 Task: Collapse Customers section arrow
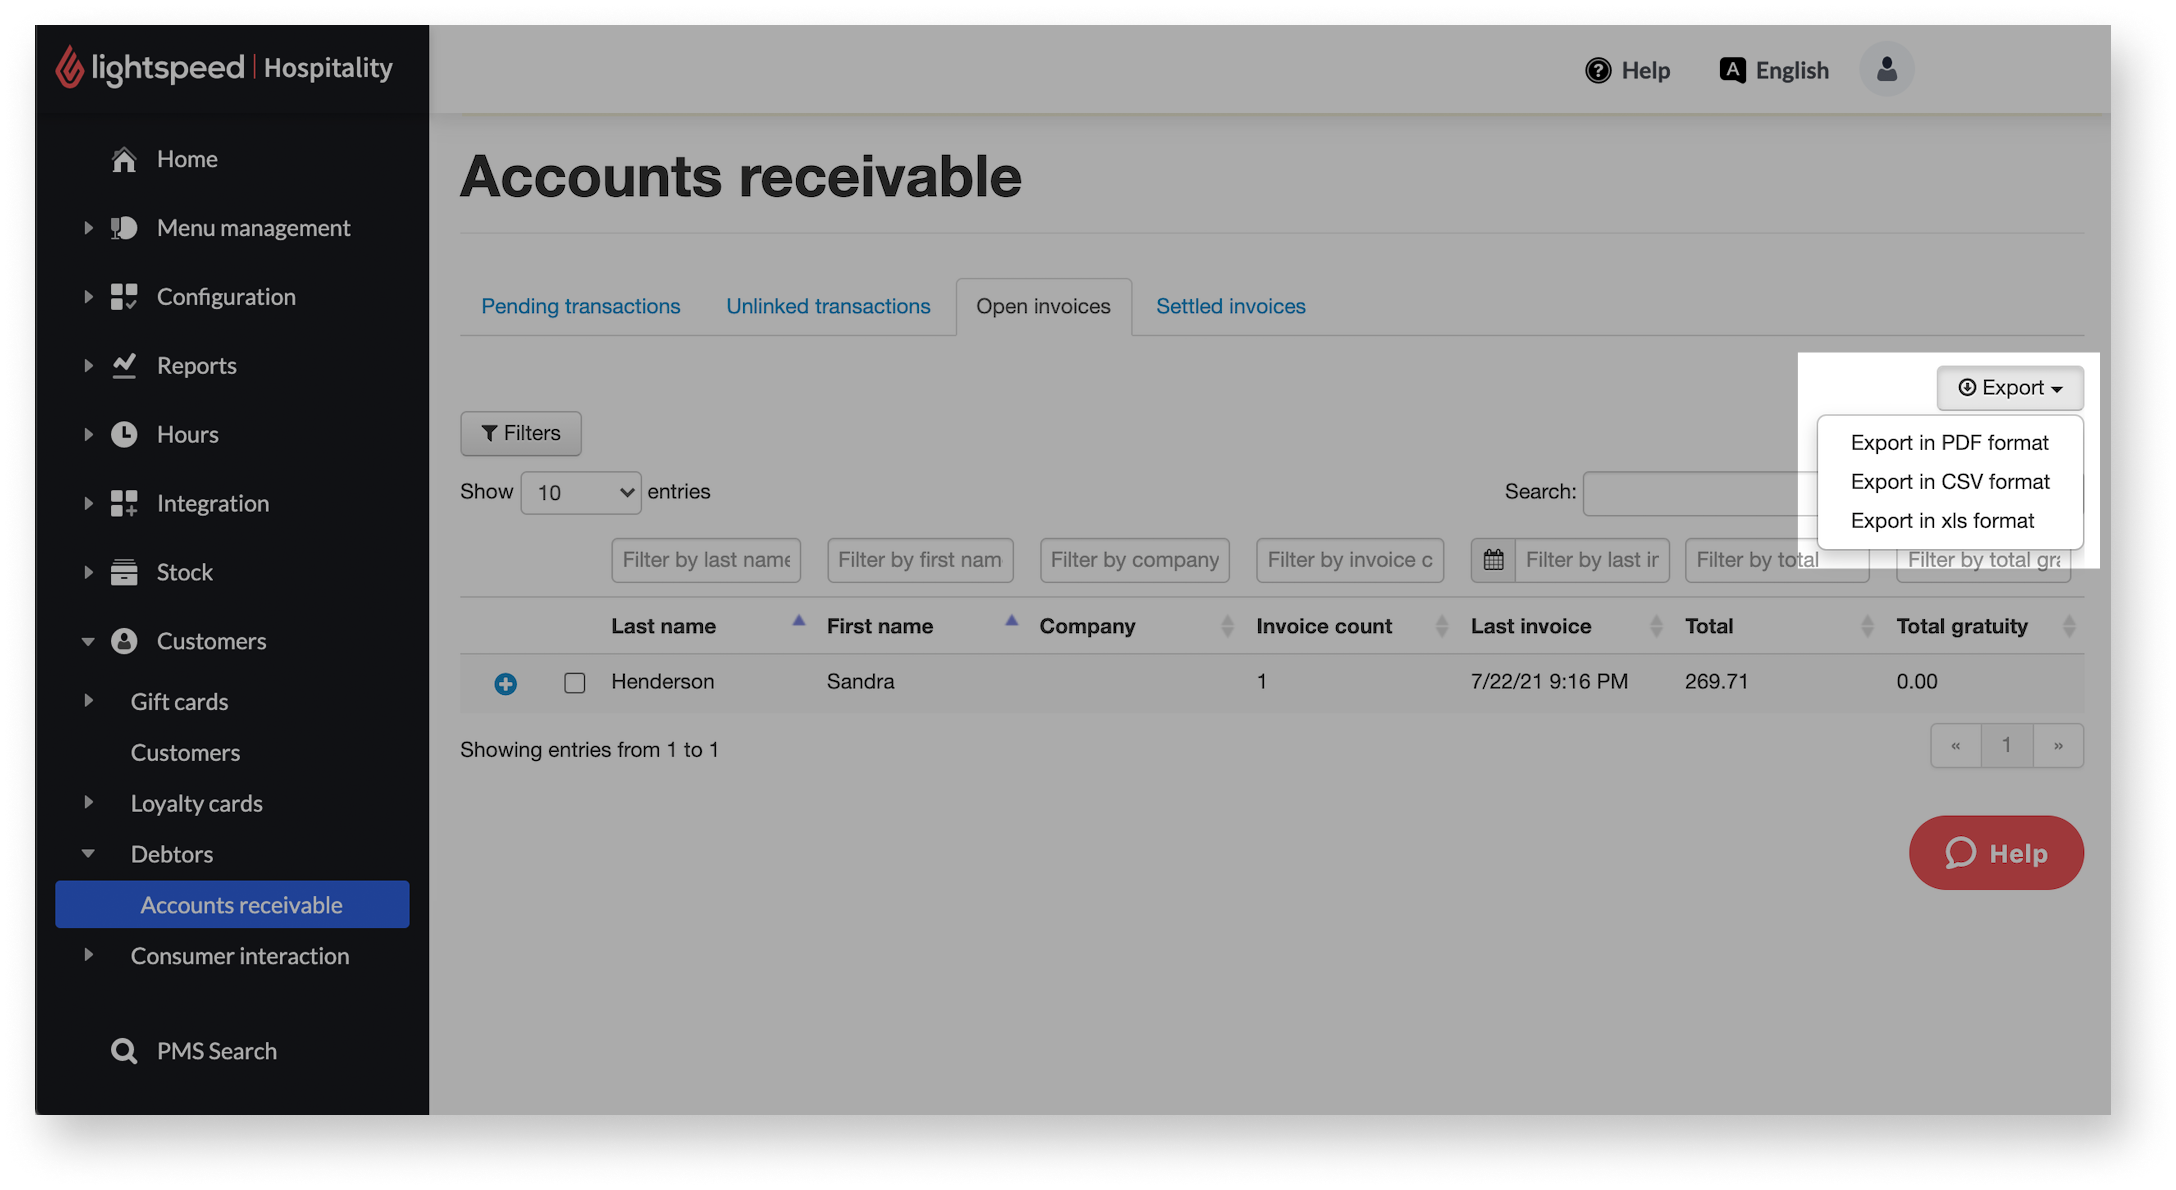88,642
